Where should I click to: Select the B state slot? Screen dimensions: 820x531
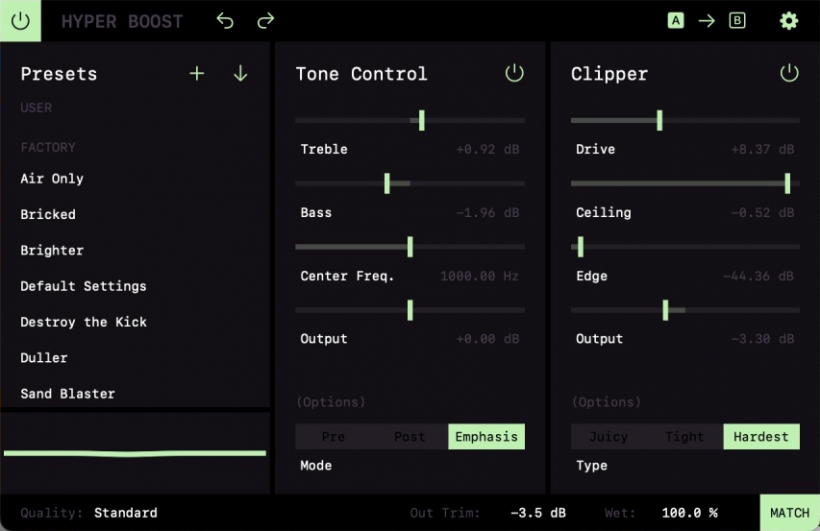737,21
